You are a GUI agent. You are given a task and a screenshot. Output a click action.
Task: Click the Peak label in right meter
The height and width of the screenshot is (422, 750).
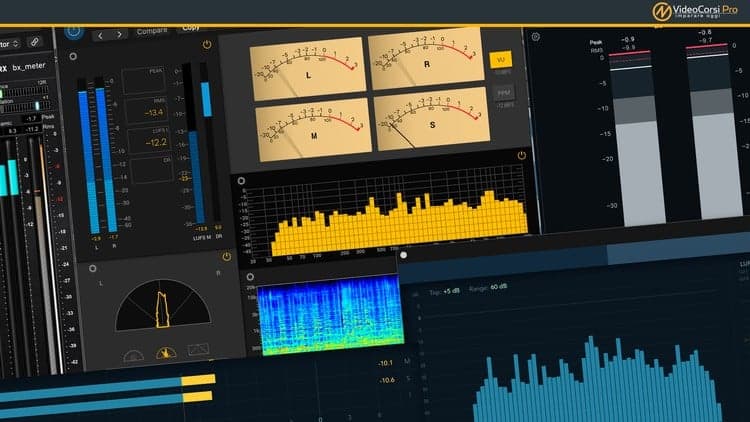click(x=596, y=43)
